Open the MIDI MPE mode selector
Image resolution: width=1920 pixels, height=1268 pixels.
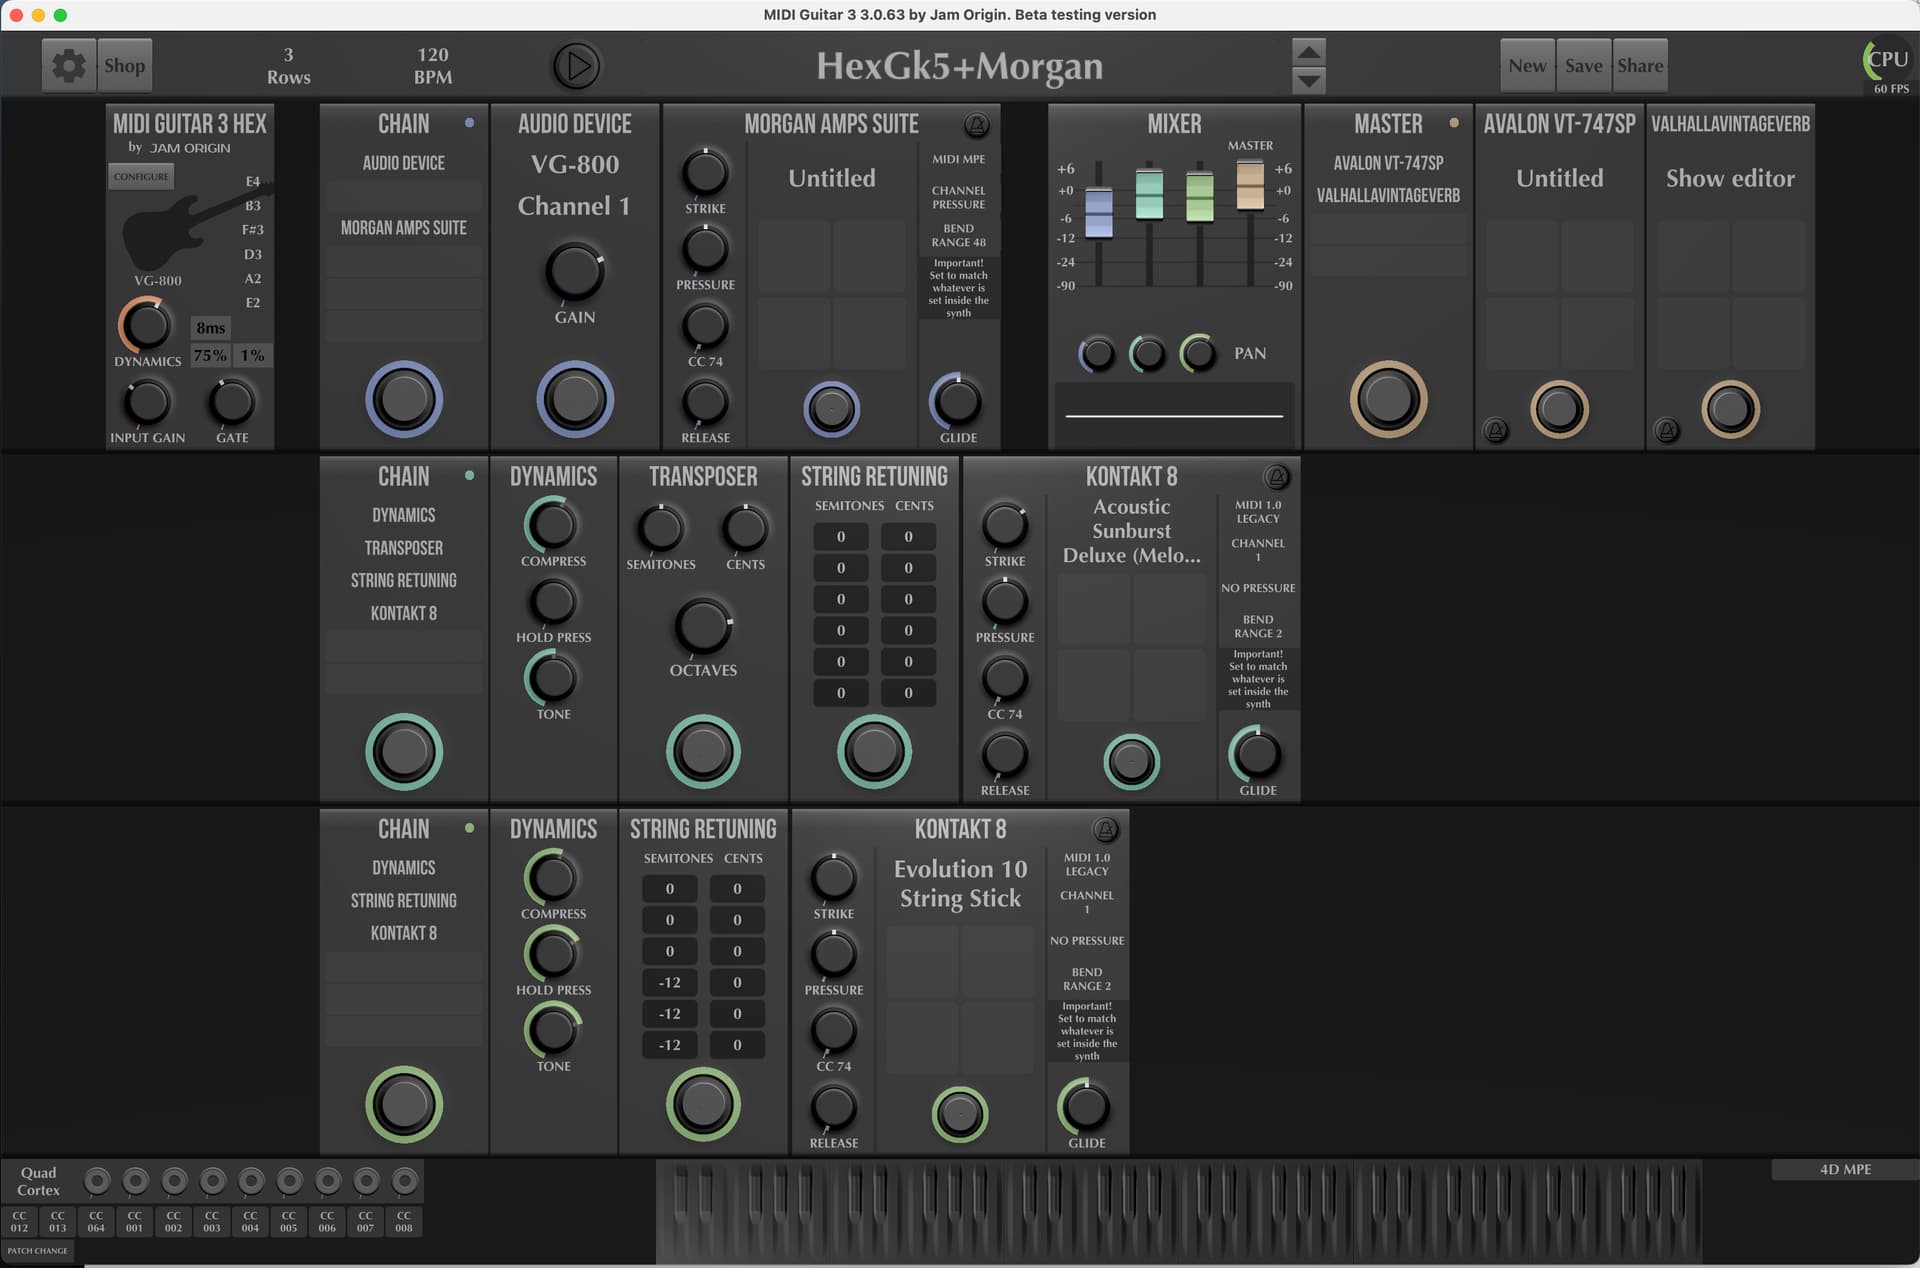(958, 159)
